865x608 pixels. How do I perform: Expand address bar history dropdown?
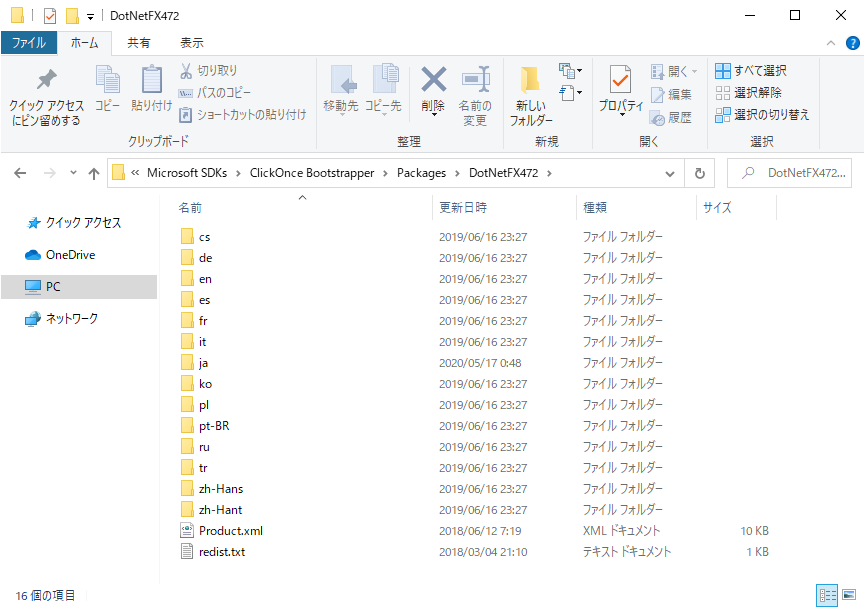(670, 174)
